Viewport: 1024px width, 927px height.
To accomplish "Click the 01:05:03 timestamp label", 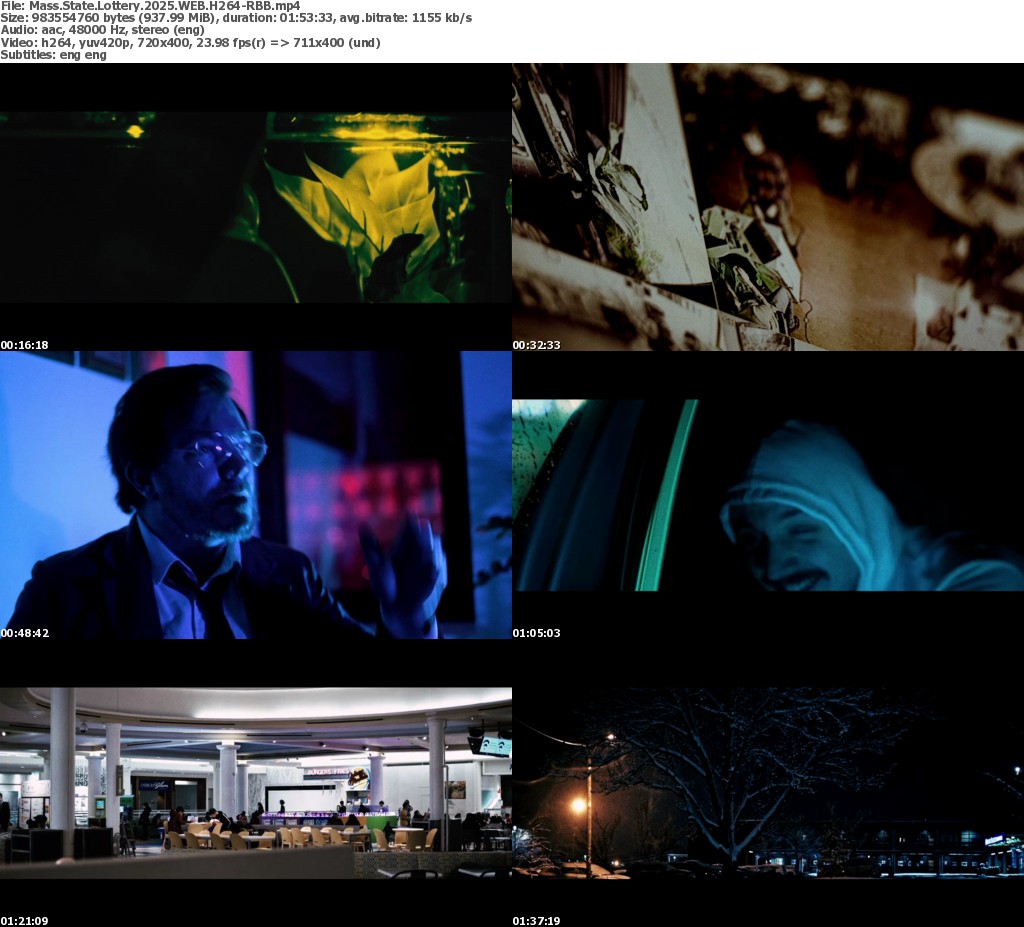I will point(536,633).
